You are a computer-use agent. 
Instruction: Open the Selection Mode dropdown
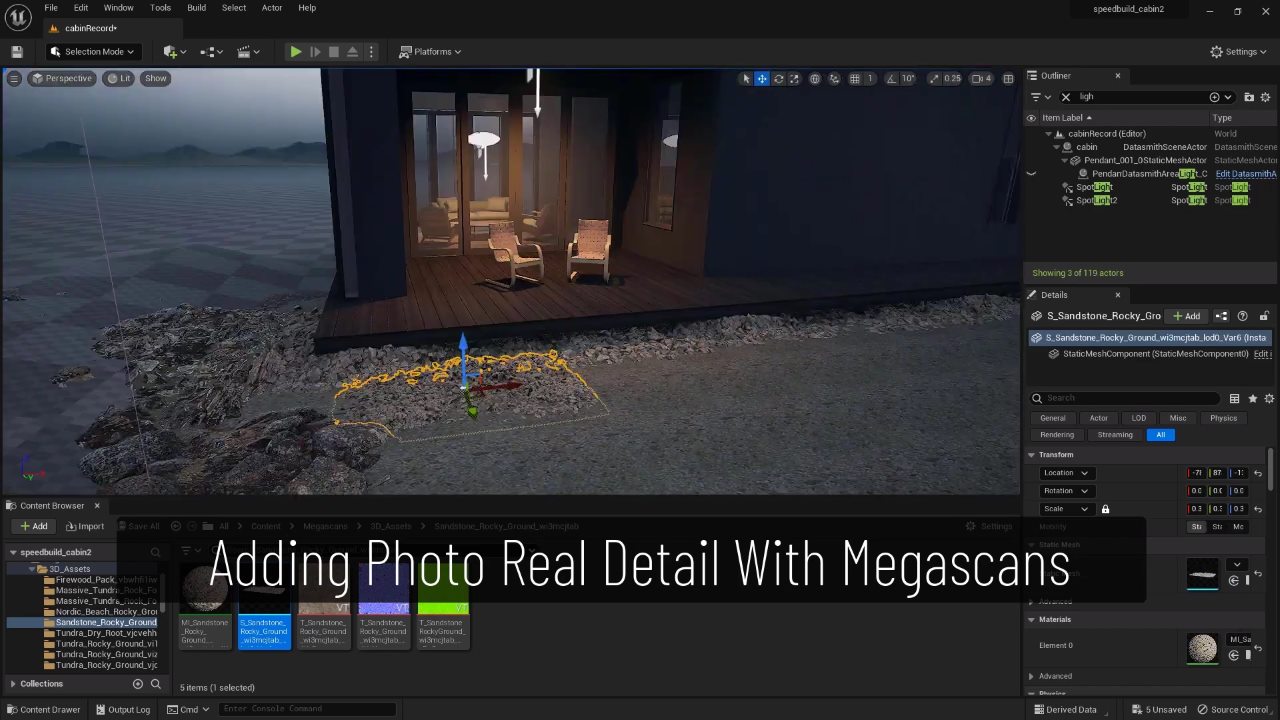tap(92, 52)
